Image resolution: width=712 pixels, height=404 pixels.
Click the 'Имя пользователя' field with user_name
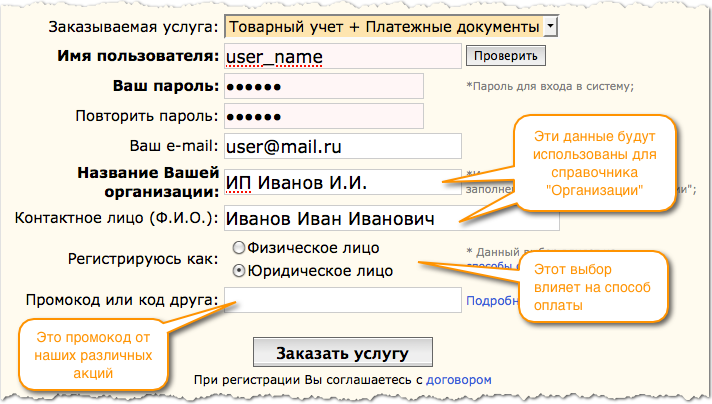tap(342, 56)
